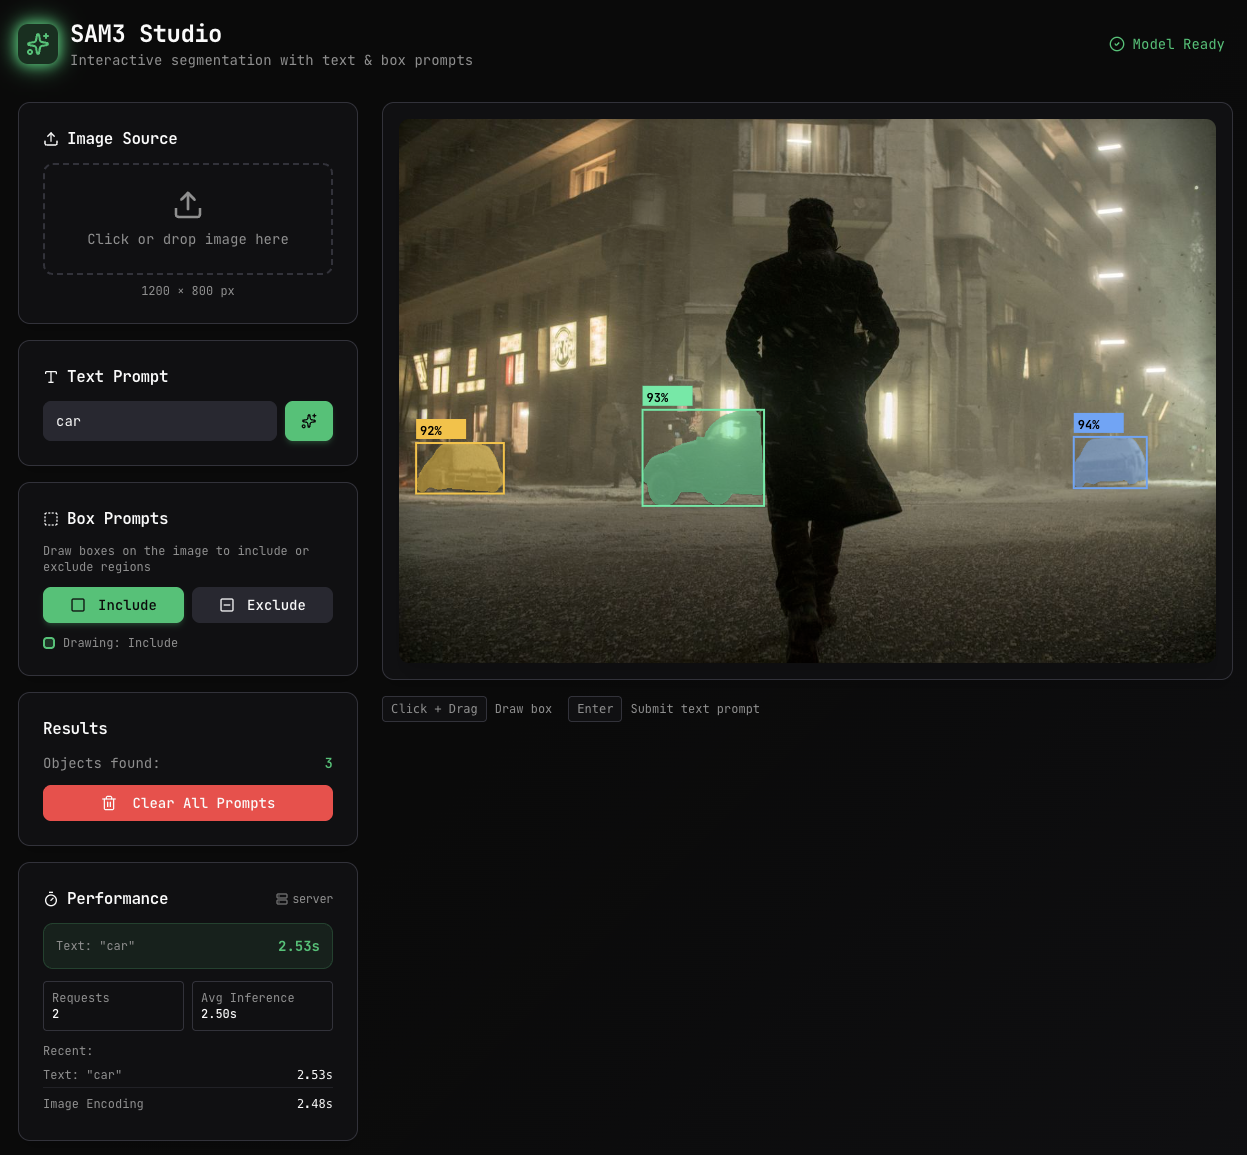1247x1155 pixels.
Task: Click the dashed box icon beside Box Prompts
Action: pyautogui.click(x=51, y=519)
